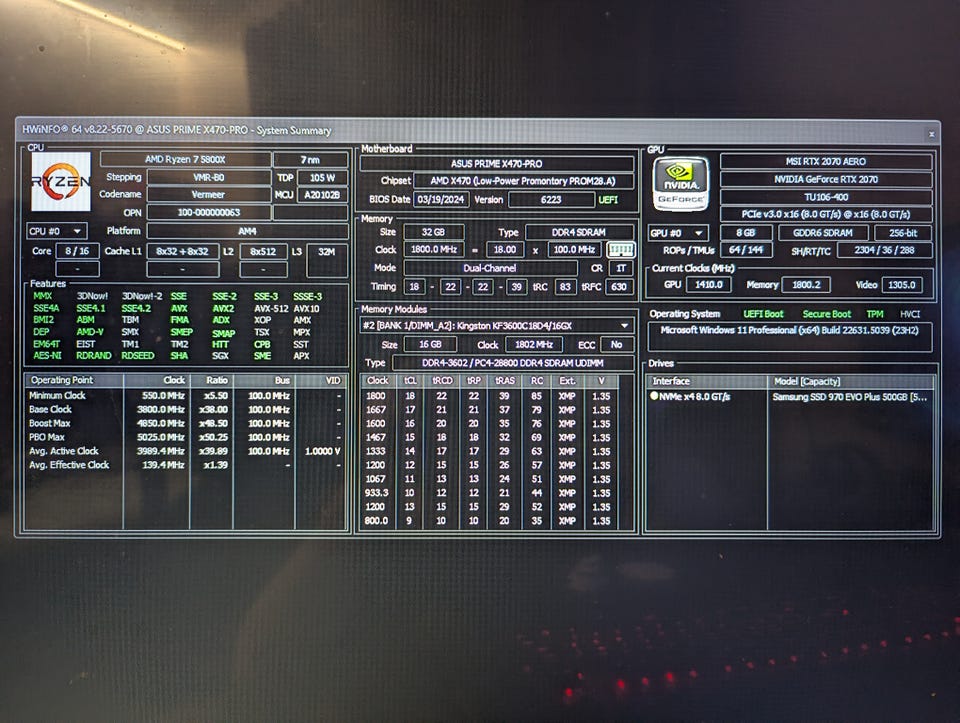Click the 8 / 16 core count field
960x723 pixels.
pos(77,251)
